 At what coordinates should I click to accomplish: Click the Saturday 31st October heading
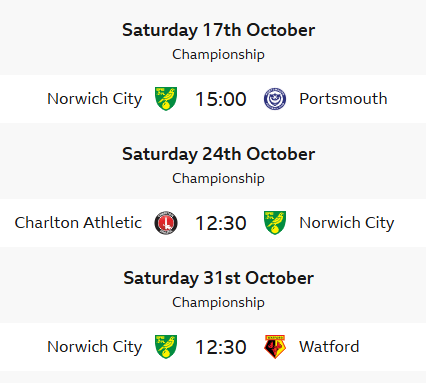[218, 278]
